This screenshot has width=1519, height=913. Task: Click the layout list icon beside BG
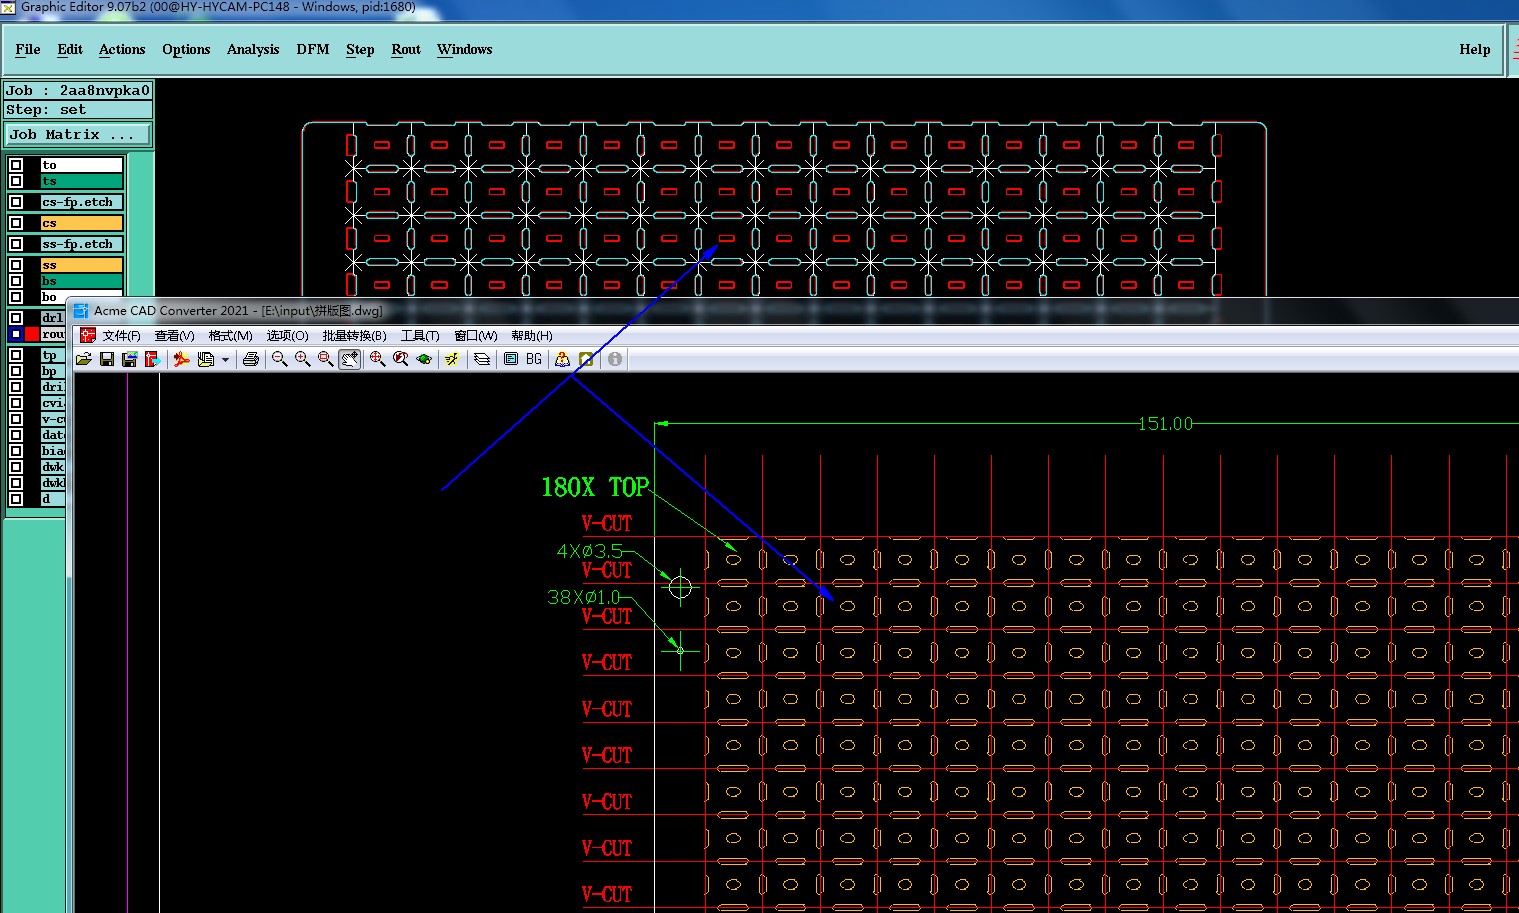tap(511, 359)
